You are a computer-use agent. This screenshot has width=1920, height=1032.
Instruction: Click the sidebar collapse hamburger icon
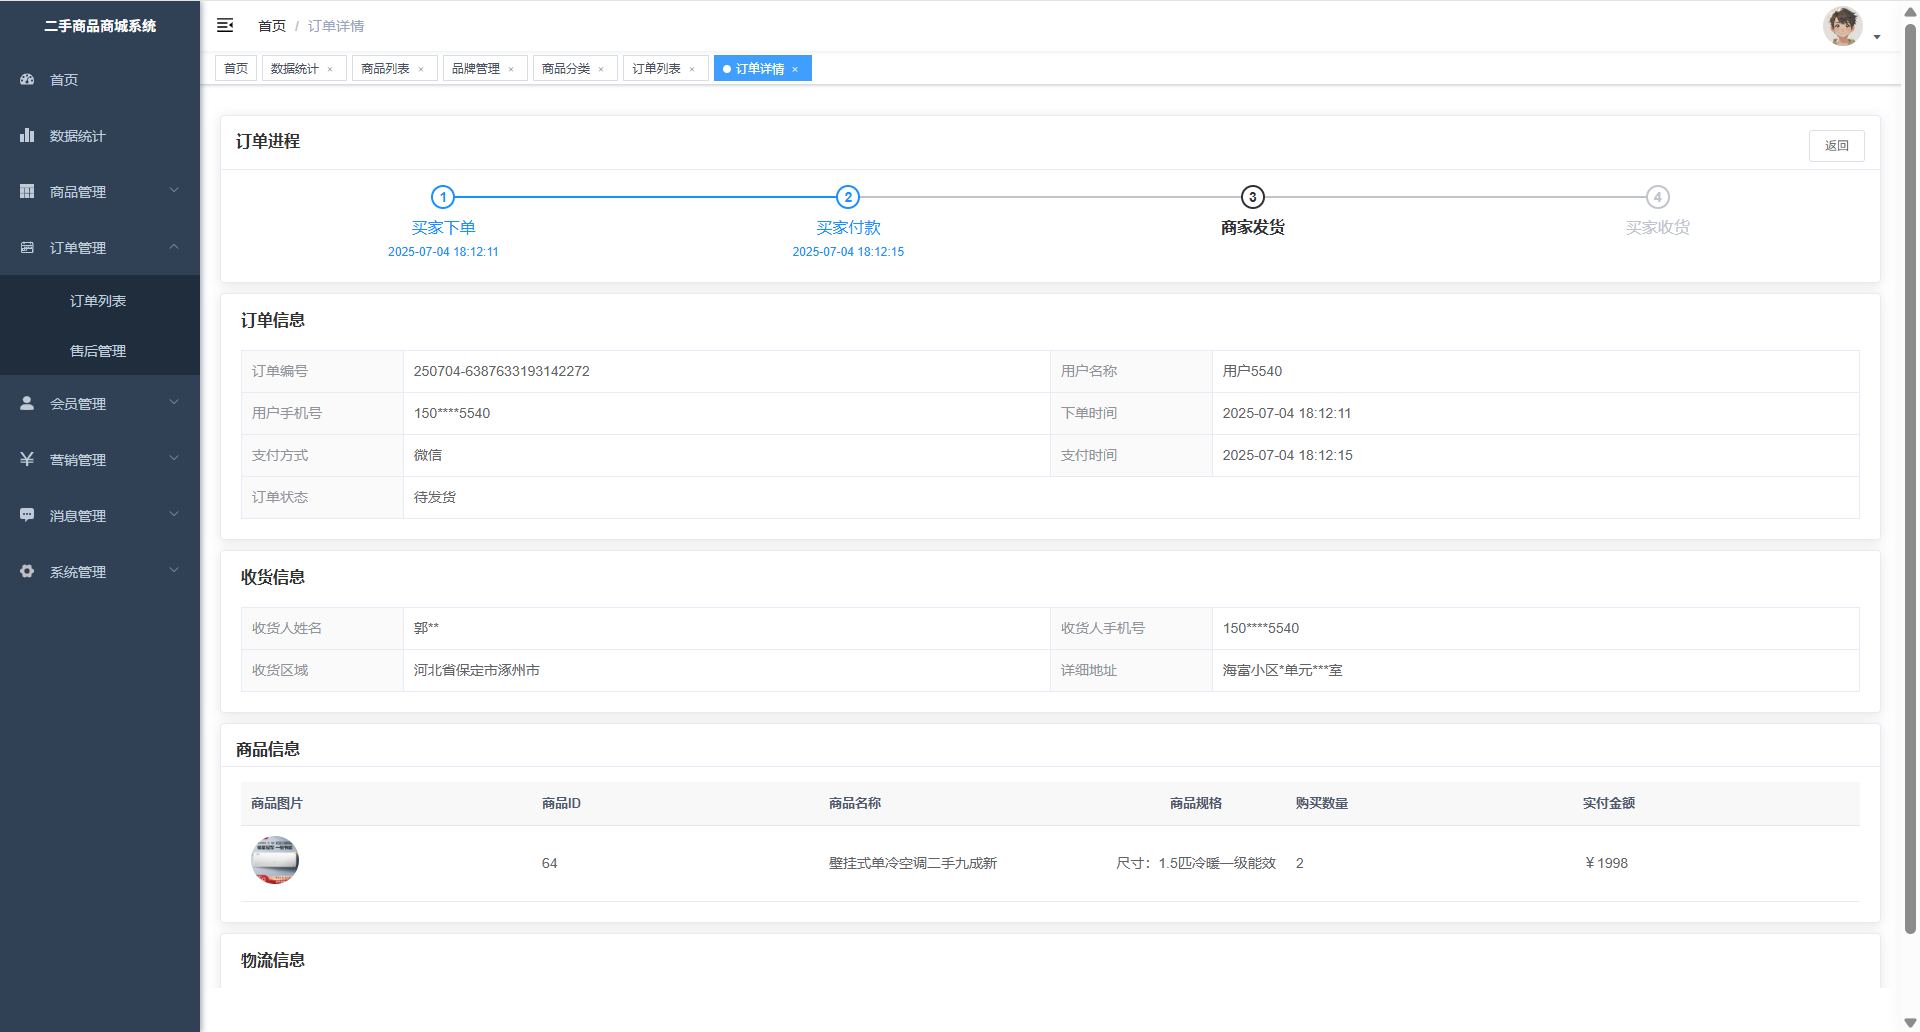tap(225, 25)
